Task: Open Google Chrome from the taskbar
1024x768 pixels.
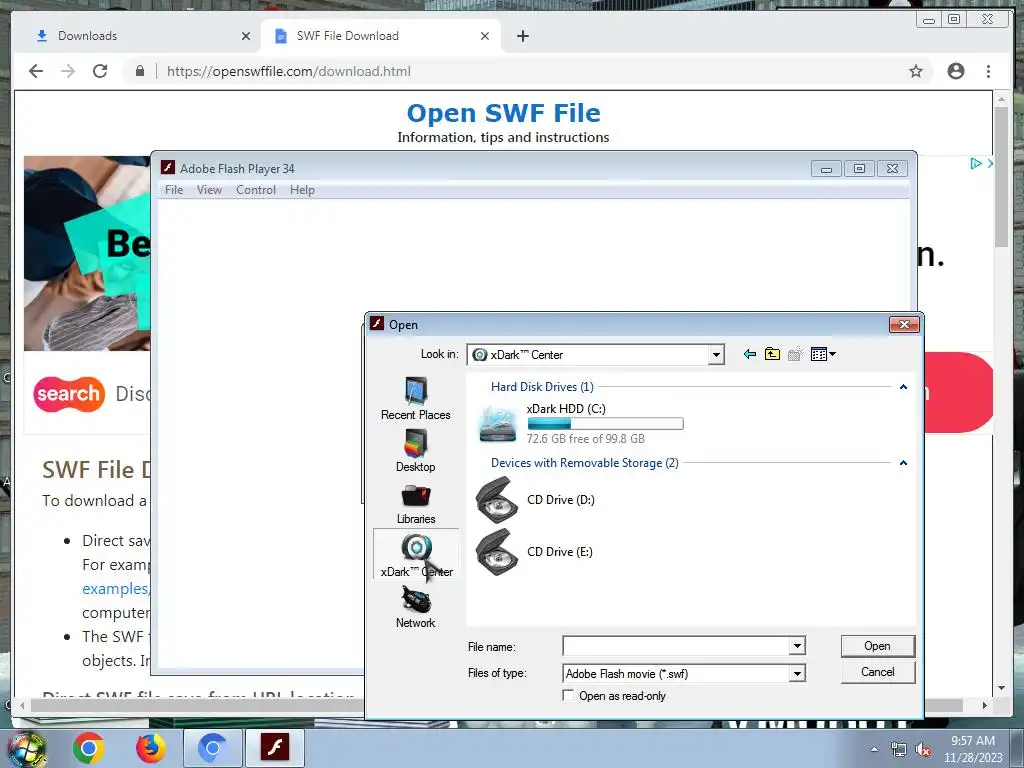Action: tap(89, 748)
